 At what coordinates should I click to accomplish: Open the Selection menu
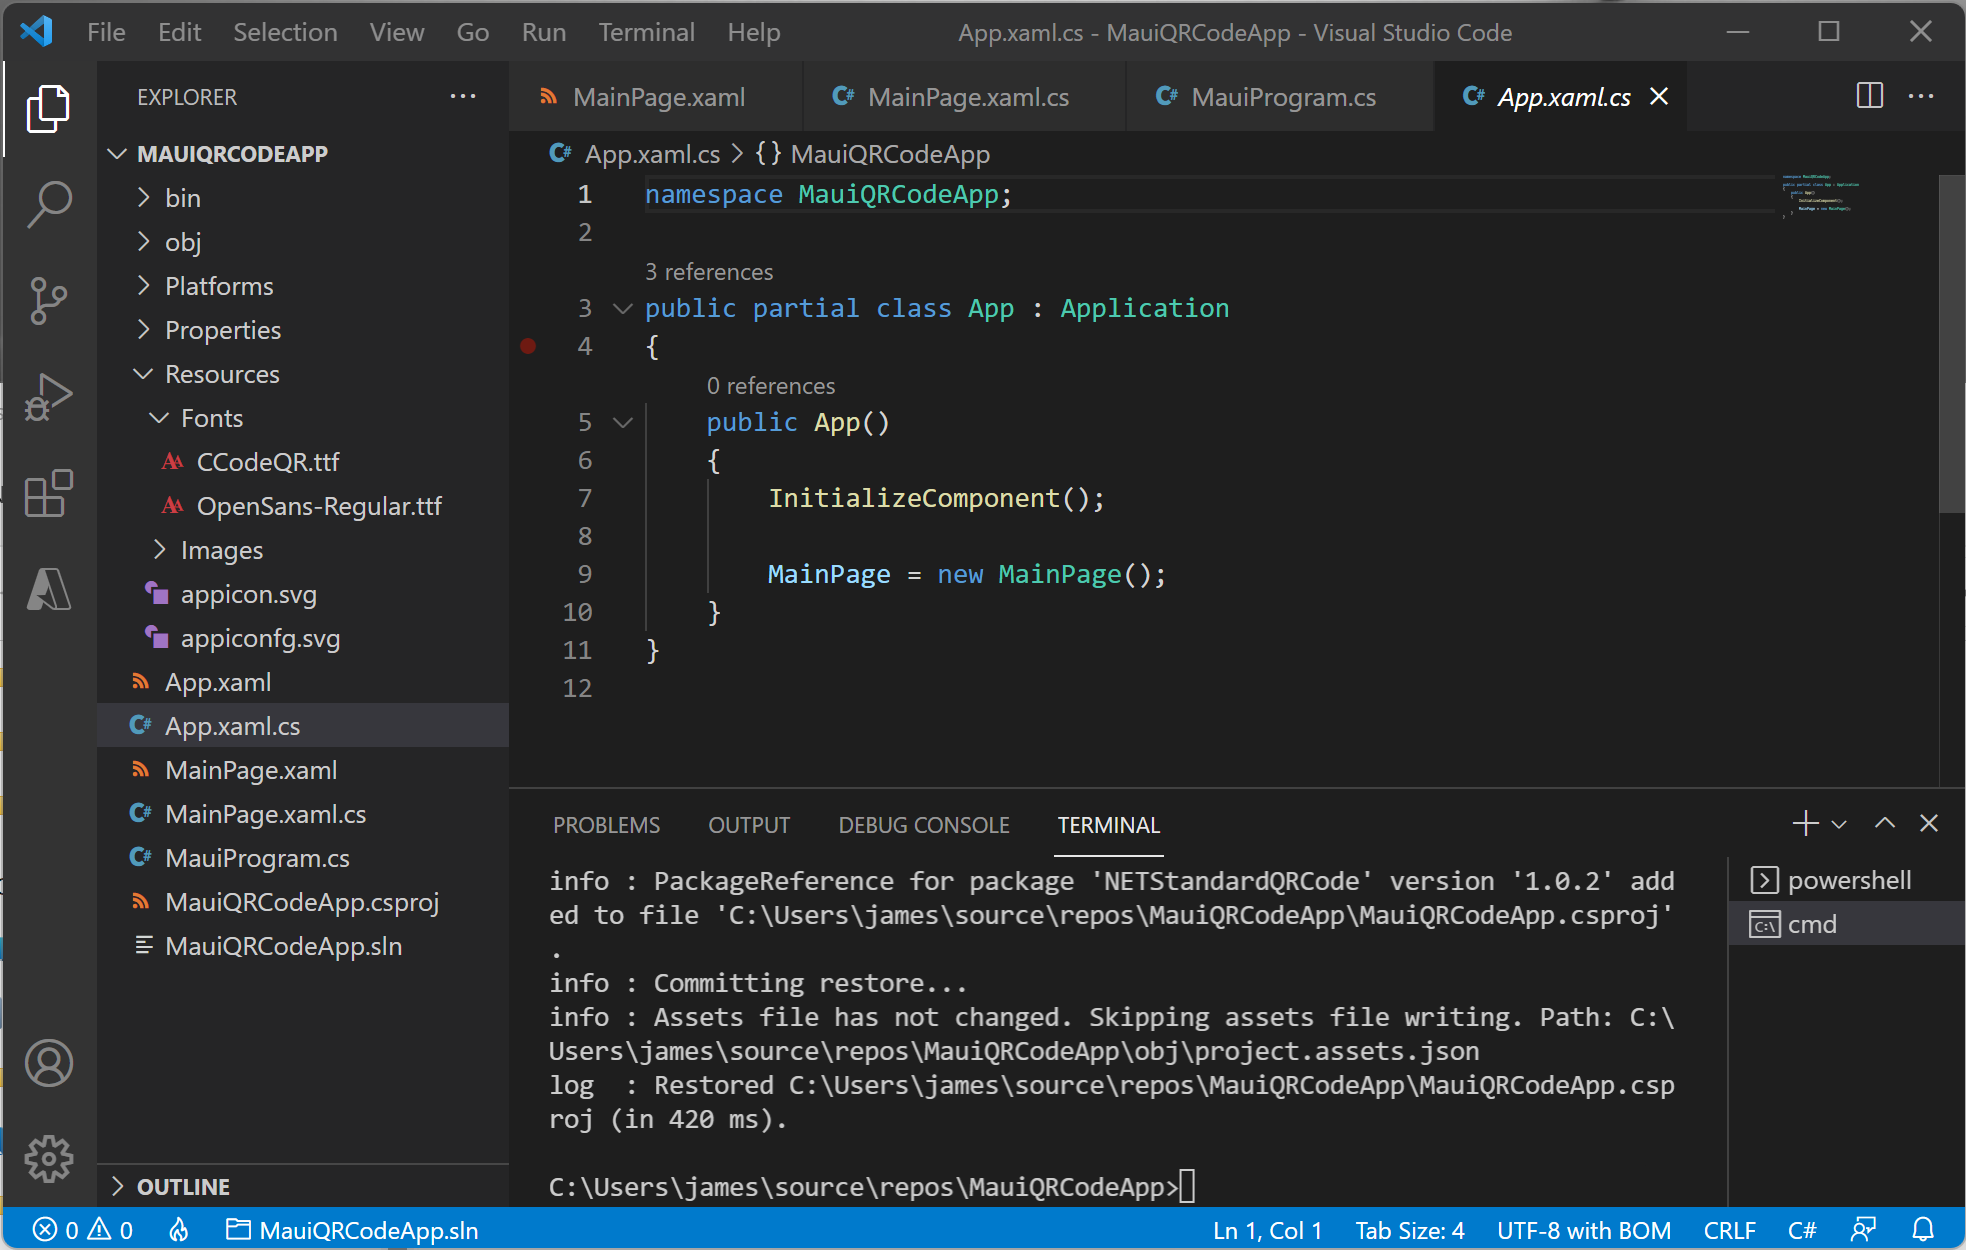click(285, 32)
